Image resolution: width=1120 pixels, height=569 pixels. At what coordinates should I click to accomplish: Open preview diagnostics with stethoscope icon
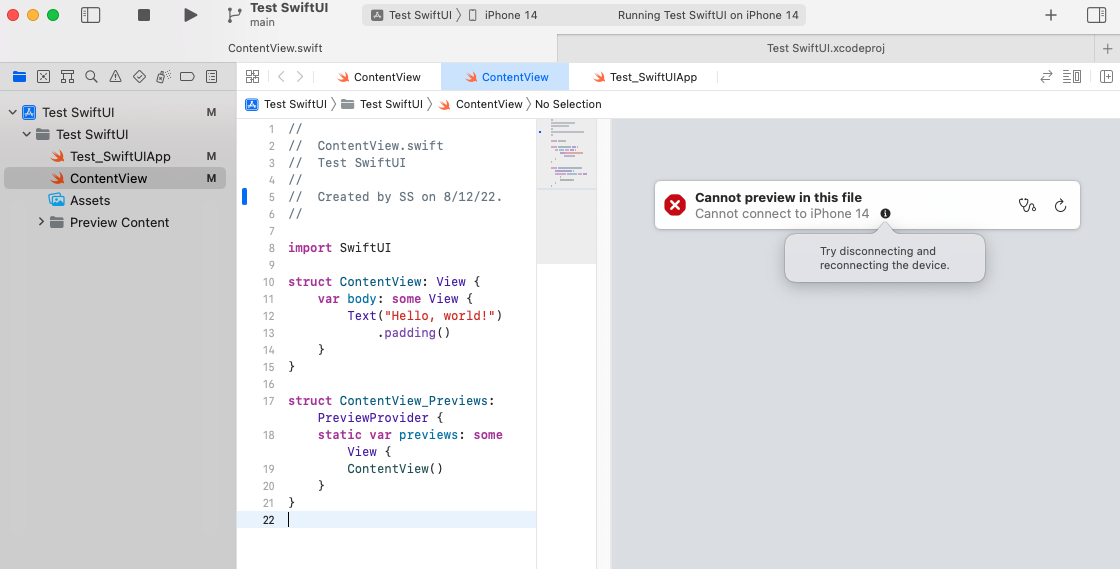1027,206
